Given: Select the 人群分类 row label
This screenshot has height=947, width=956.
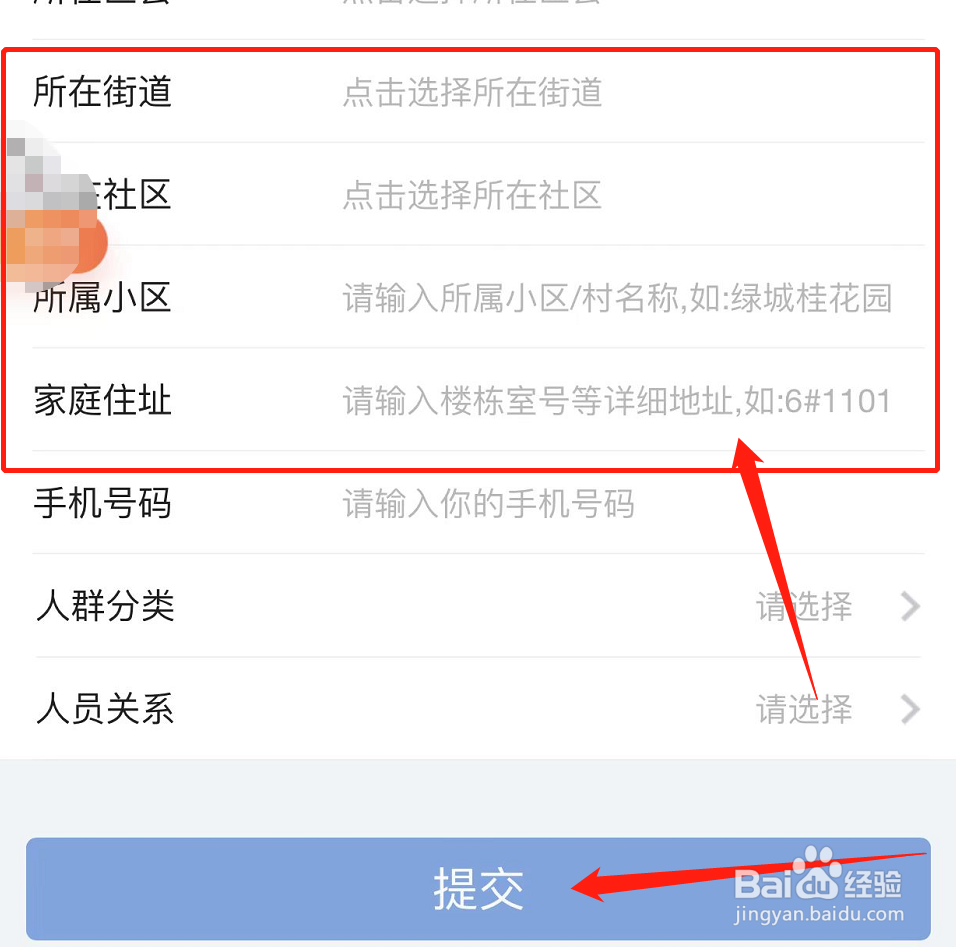Looking at the screenshot, I should point(105,606).
